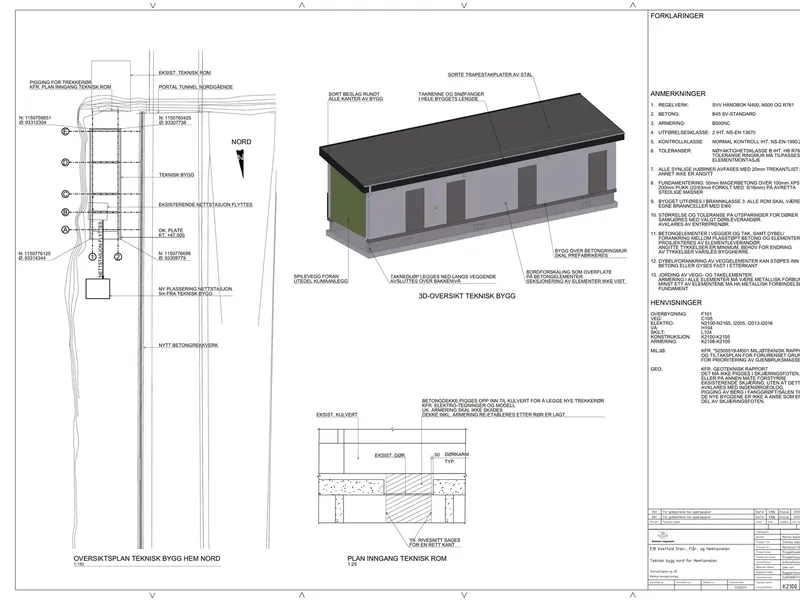Viewport: 800px width, 600px height.
Task: Click note 3 'ARMERING' in ANMERKNINGER
Action: (x=691, y=123)
